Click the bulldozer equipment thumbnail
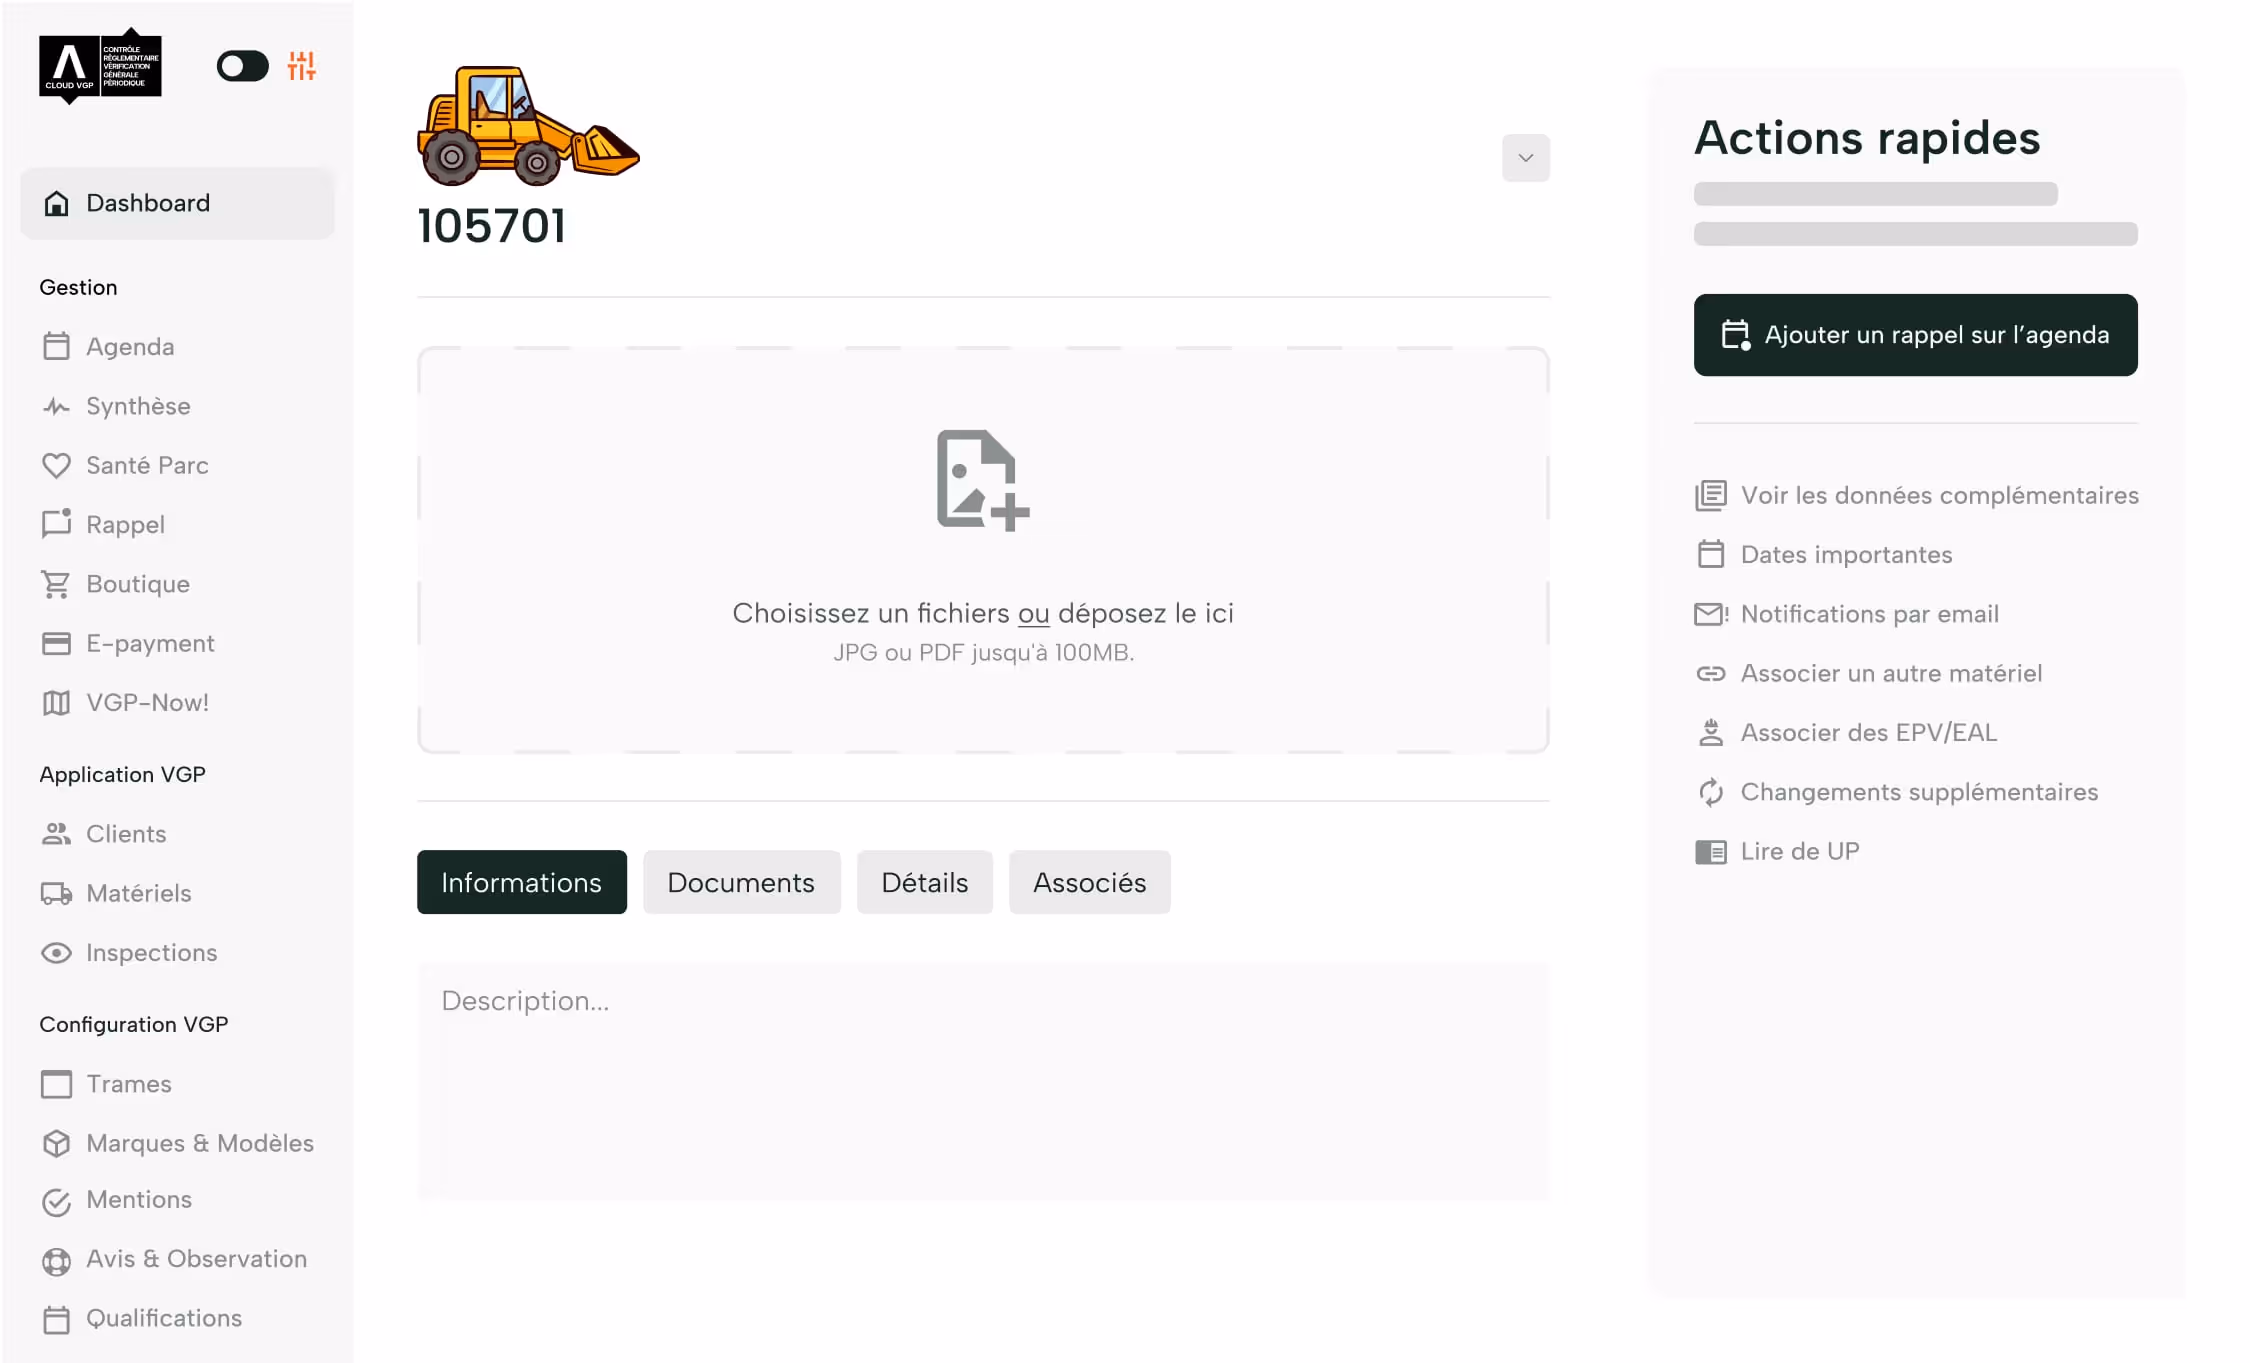2250x1363 pixels. tap(528, 126)
